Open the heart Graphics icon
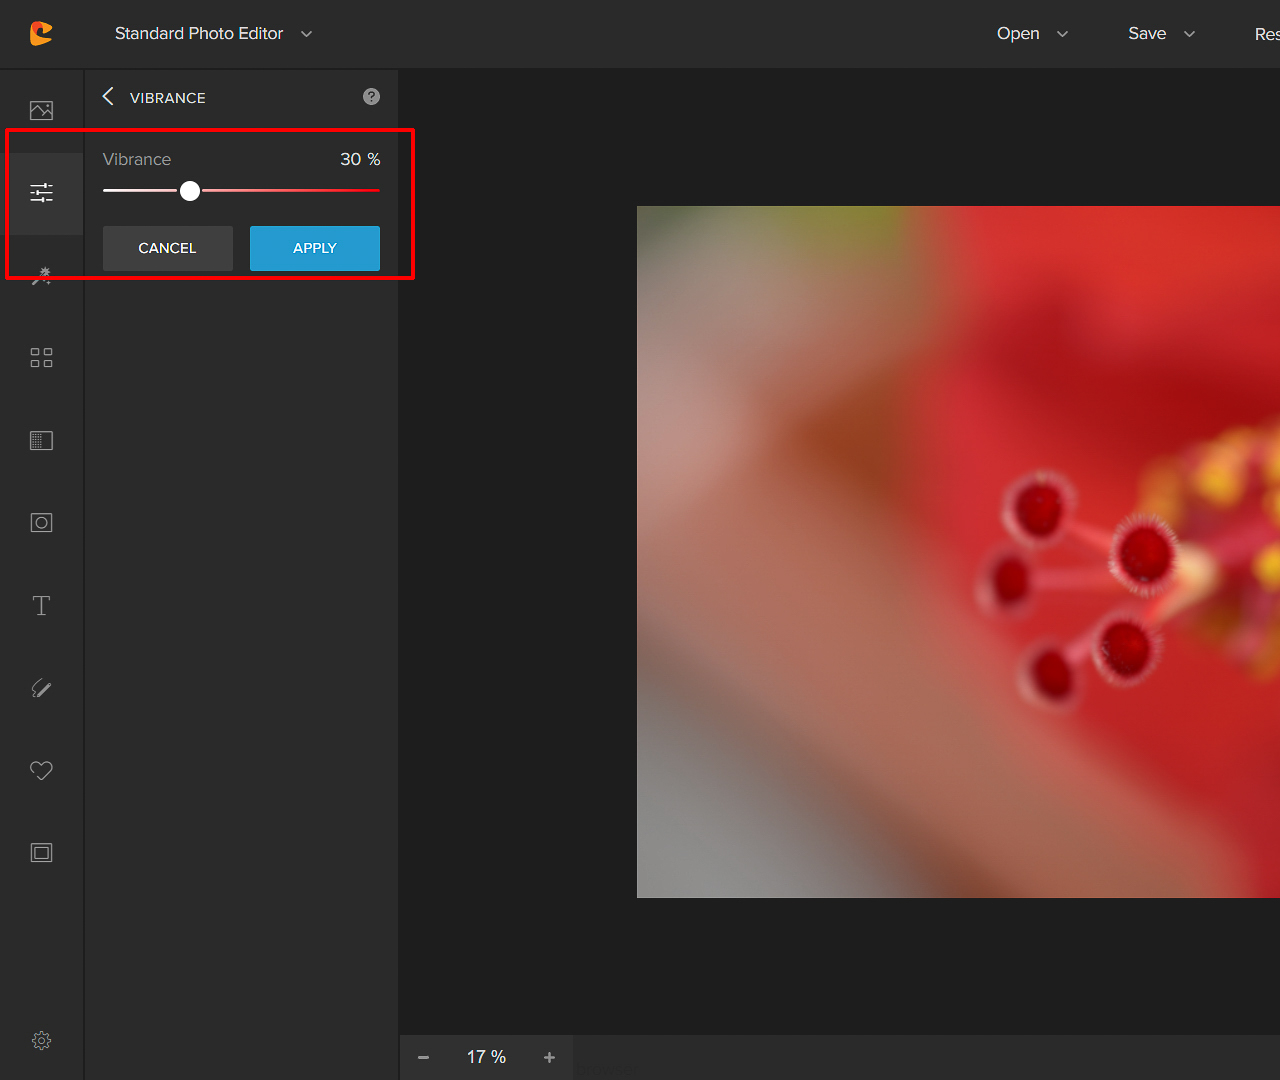 41,770
